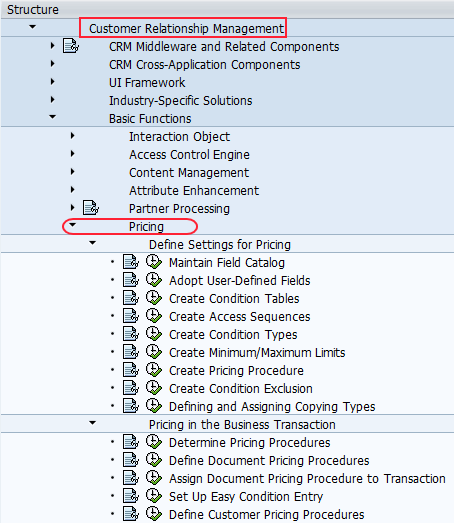Viewport: 454px width, 523px height.
Task: Click the Structure column header
Action: pyautogui.click(x=33, y=10)
